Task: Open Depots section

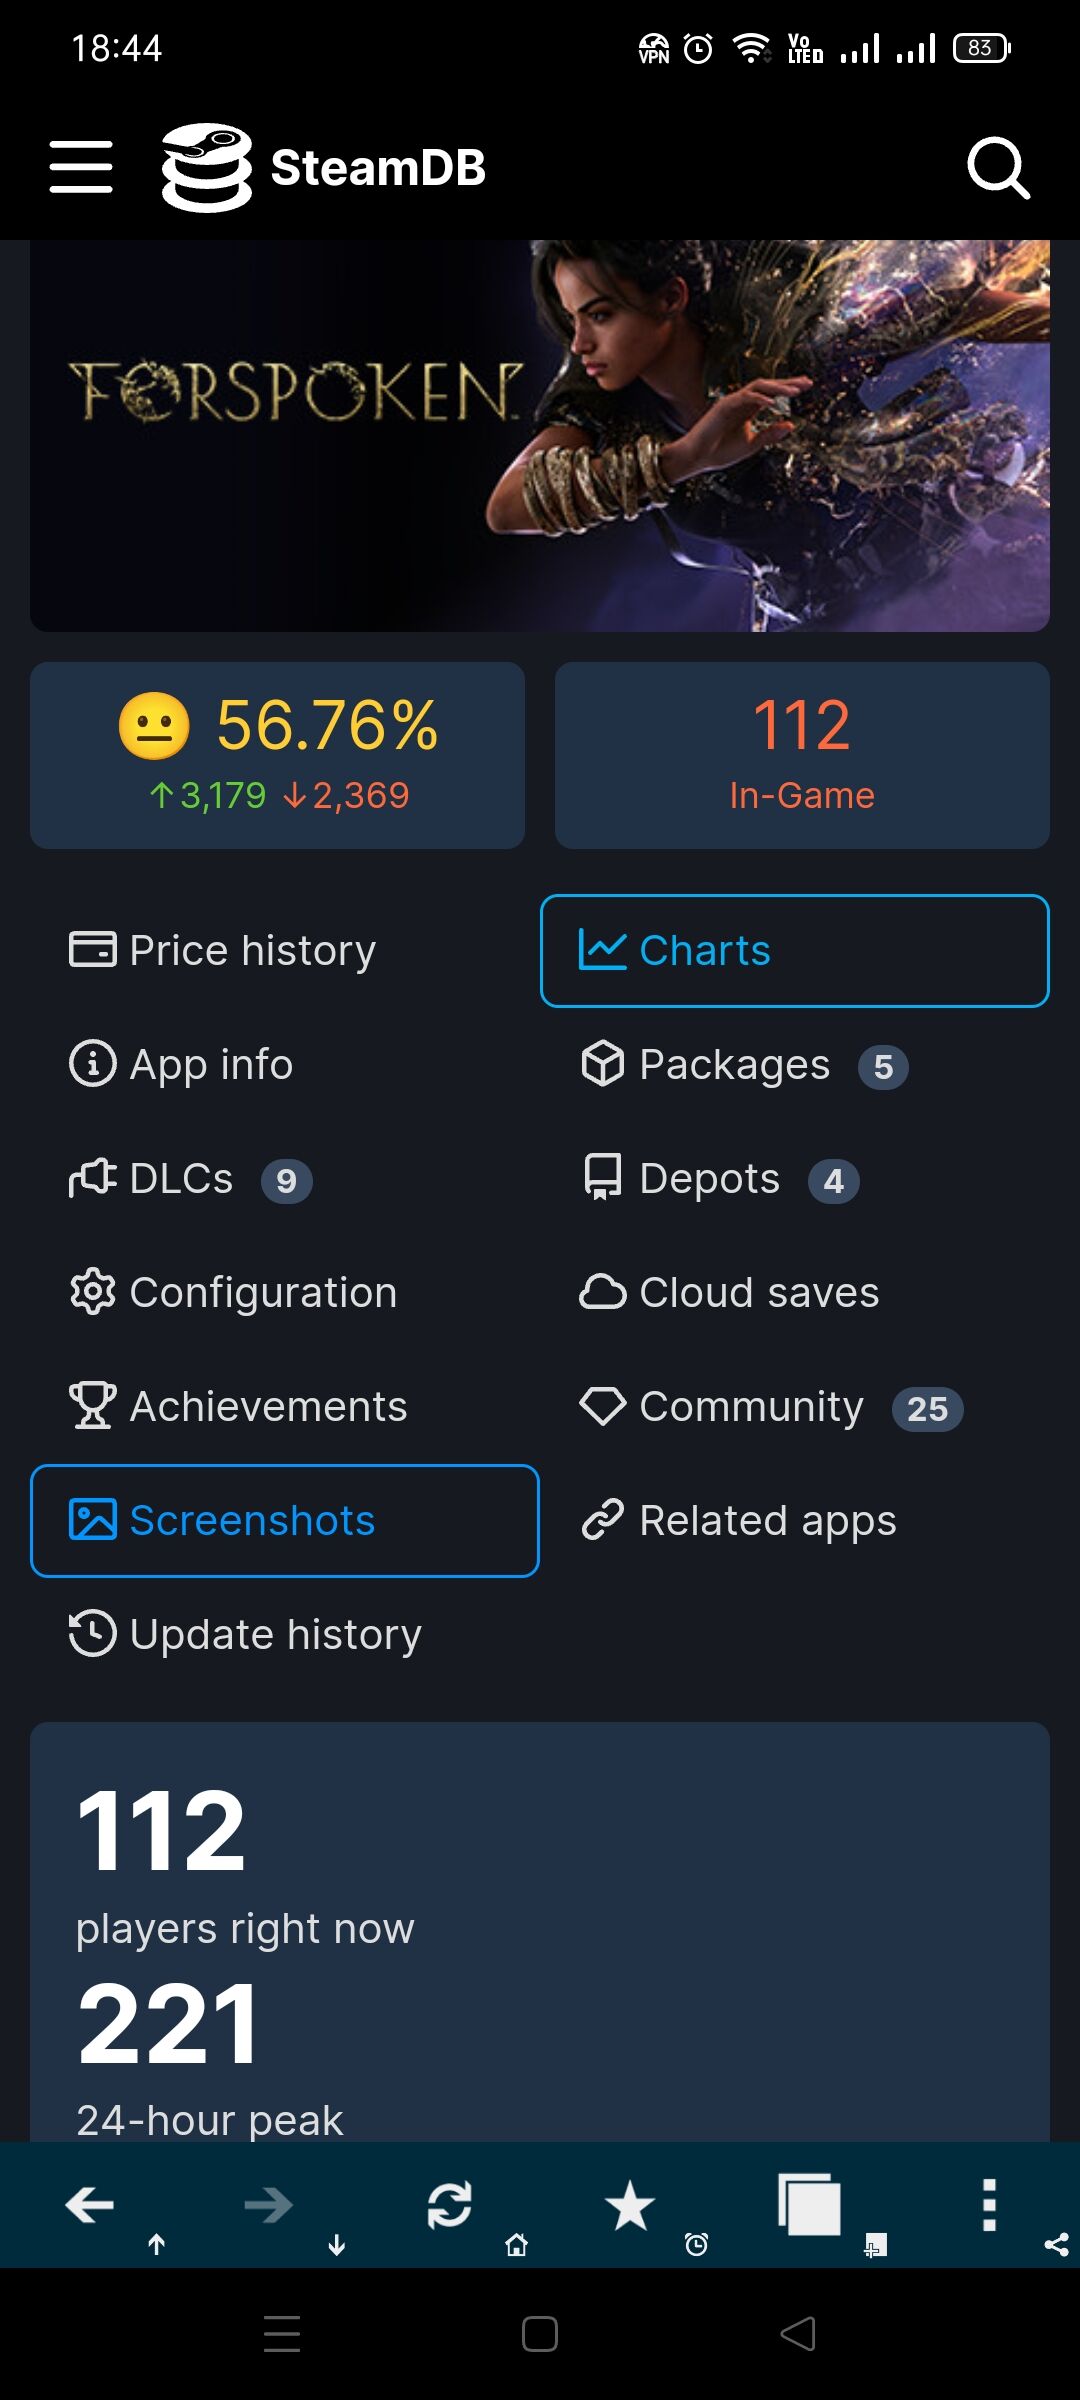Action: point(719,1179)
